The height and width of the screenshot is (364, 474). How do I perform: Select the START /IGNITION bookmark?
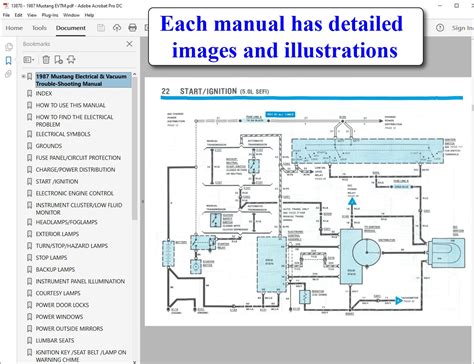coord(57,182)
